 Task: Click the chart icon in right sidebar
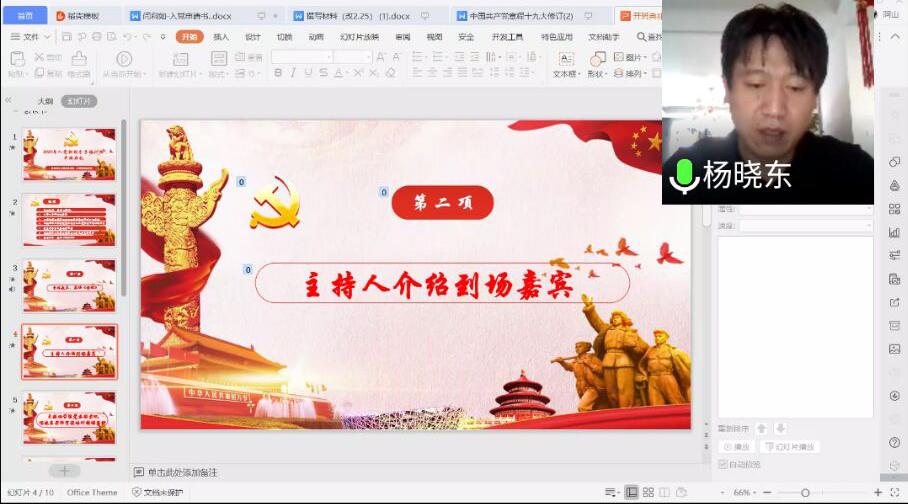tap(894, 232)
